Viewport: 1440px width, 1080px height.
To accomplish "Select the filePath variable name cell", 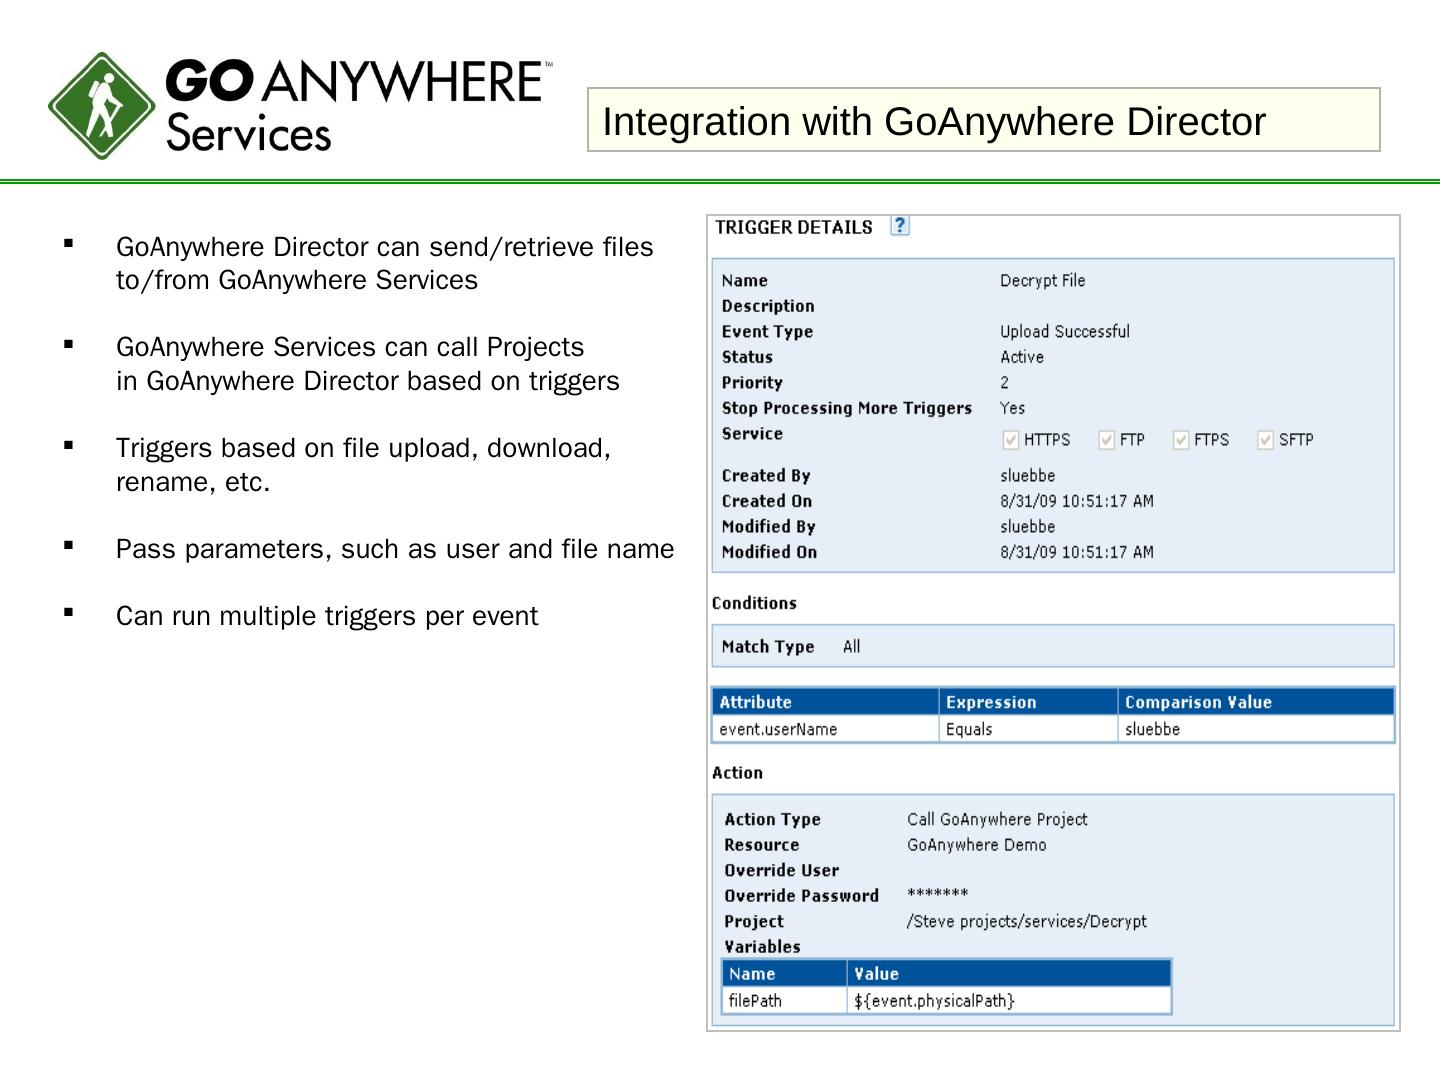I will tap(785, 1000).
